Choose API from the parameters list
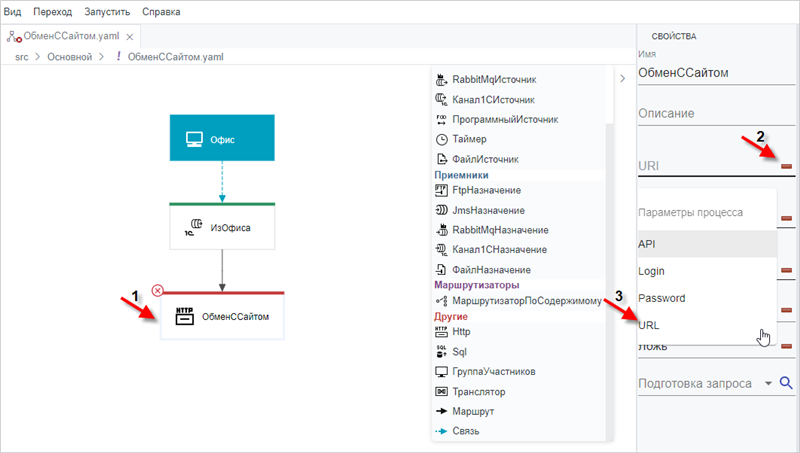This screenshot has width=800, height=453. tap(707, 244)
